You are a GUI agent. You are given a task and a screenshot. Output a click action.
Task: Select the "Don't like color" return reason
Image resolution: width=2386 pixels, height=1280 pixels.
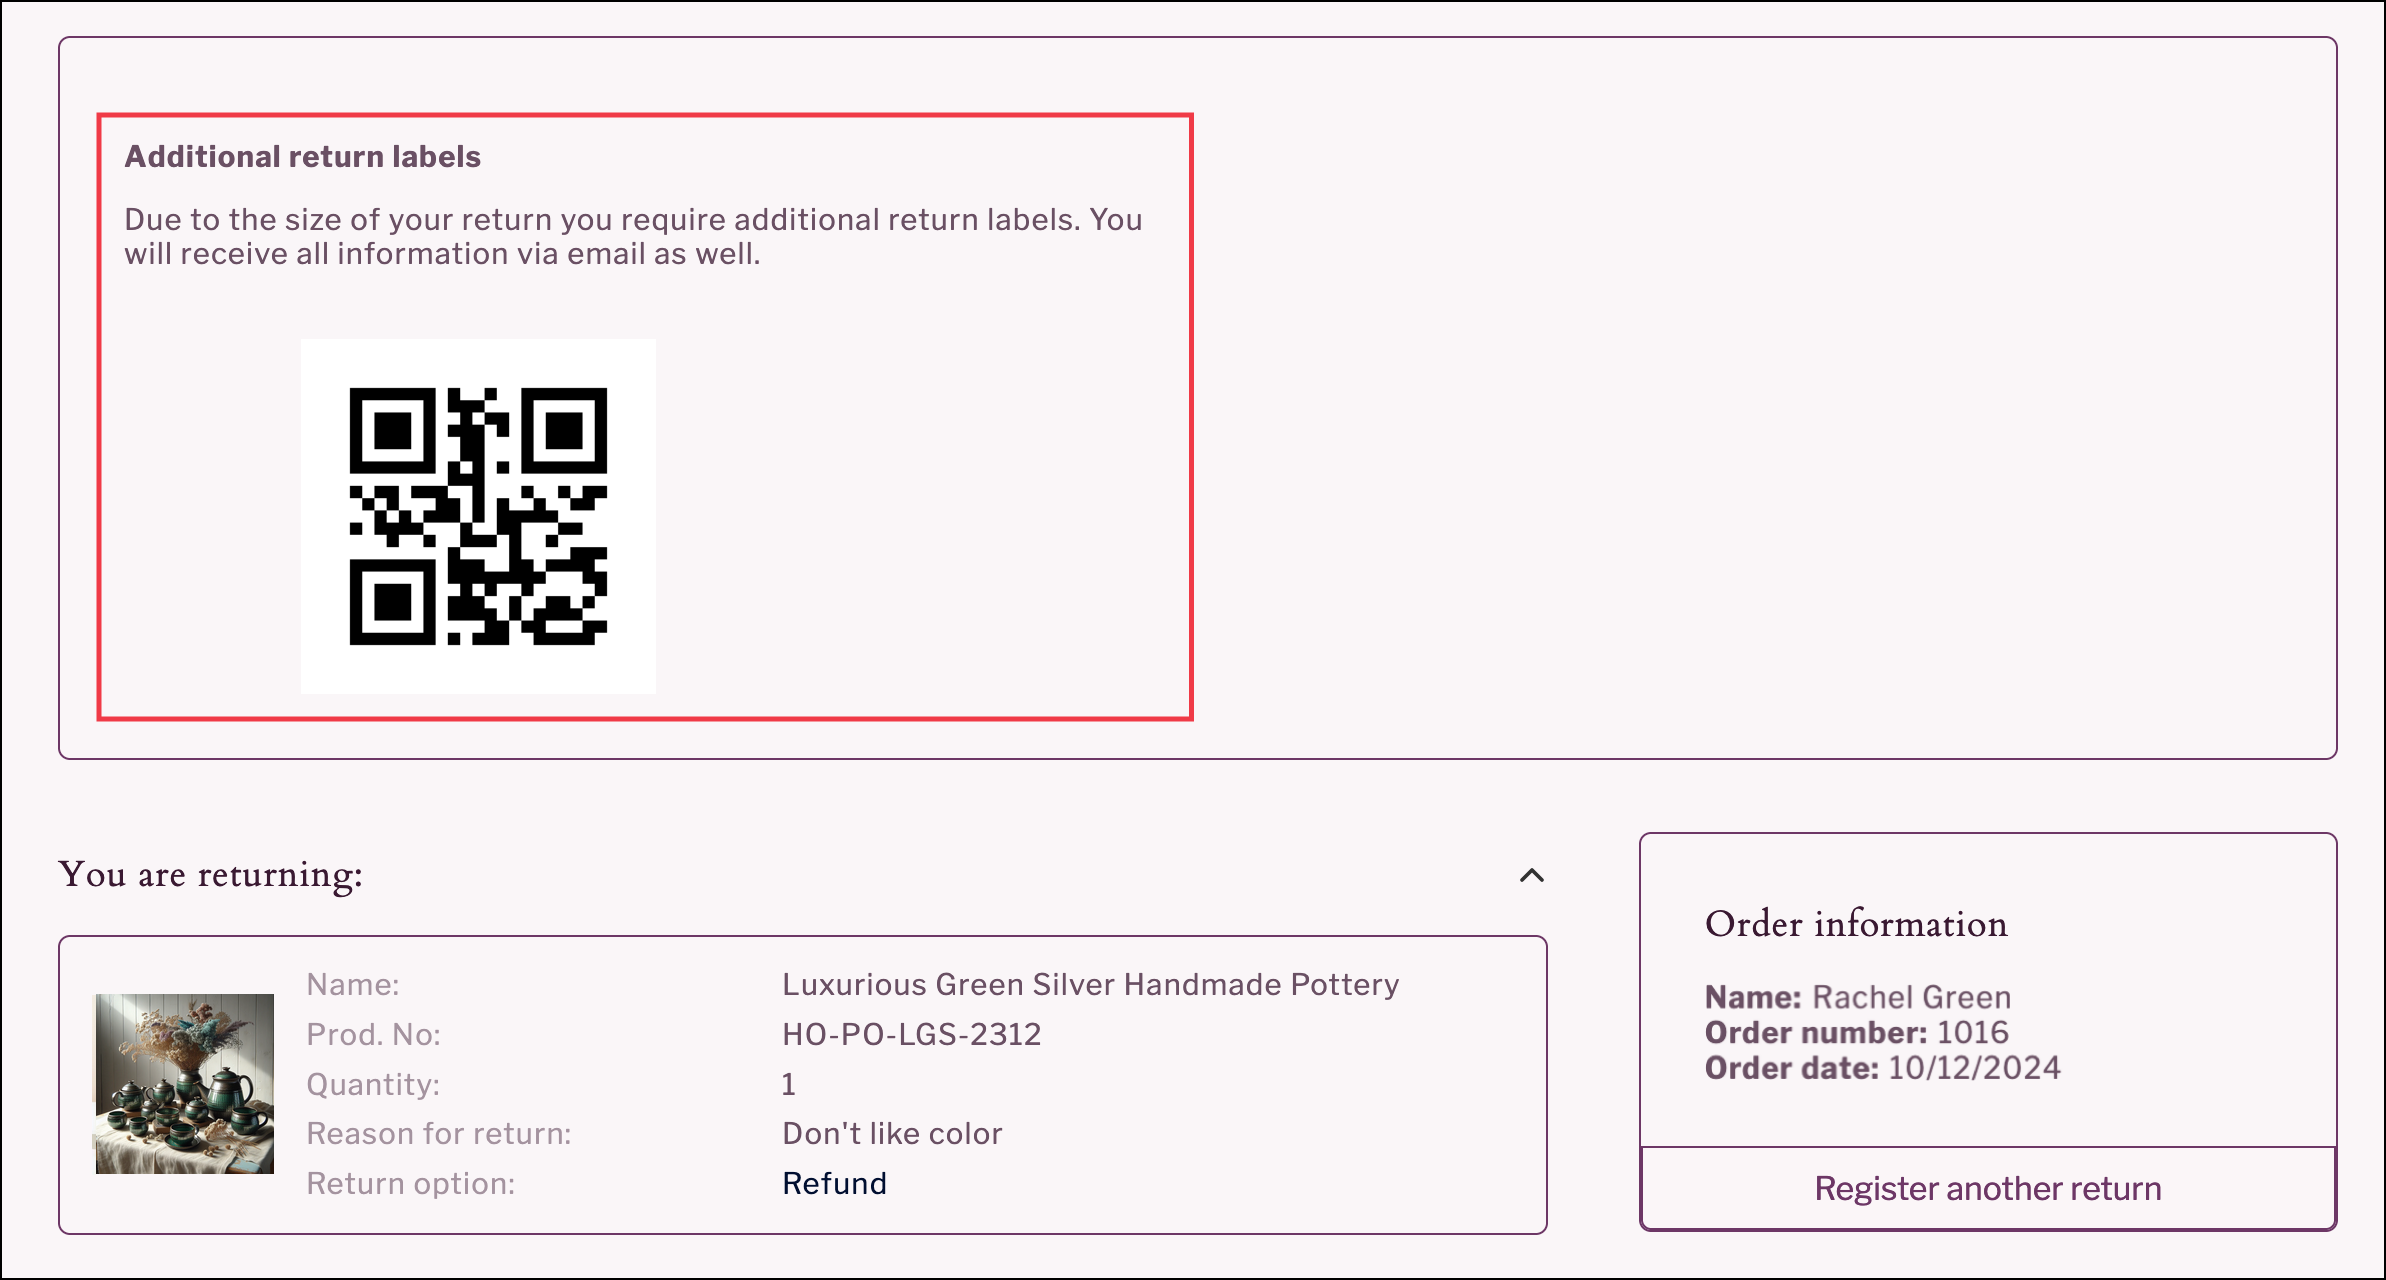[x=892, y=1132]
